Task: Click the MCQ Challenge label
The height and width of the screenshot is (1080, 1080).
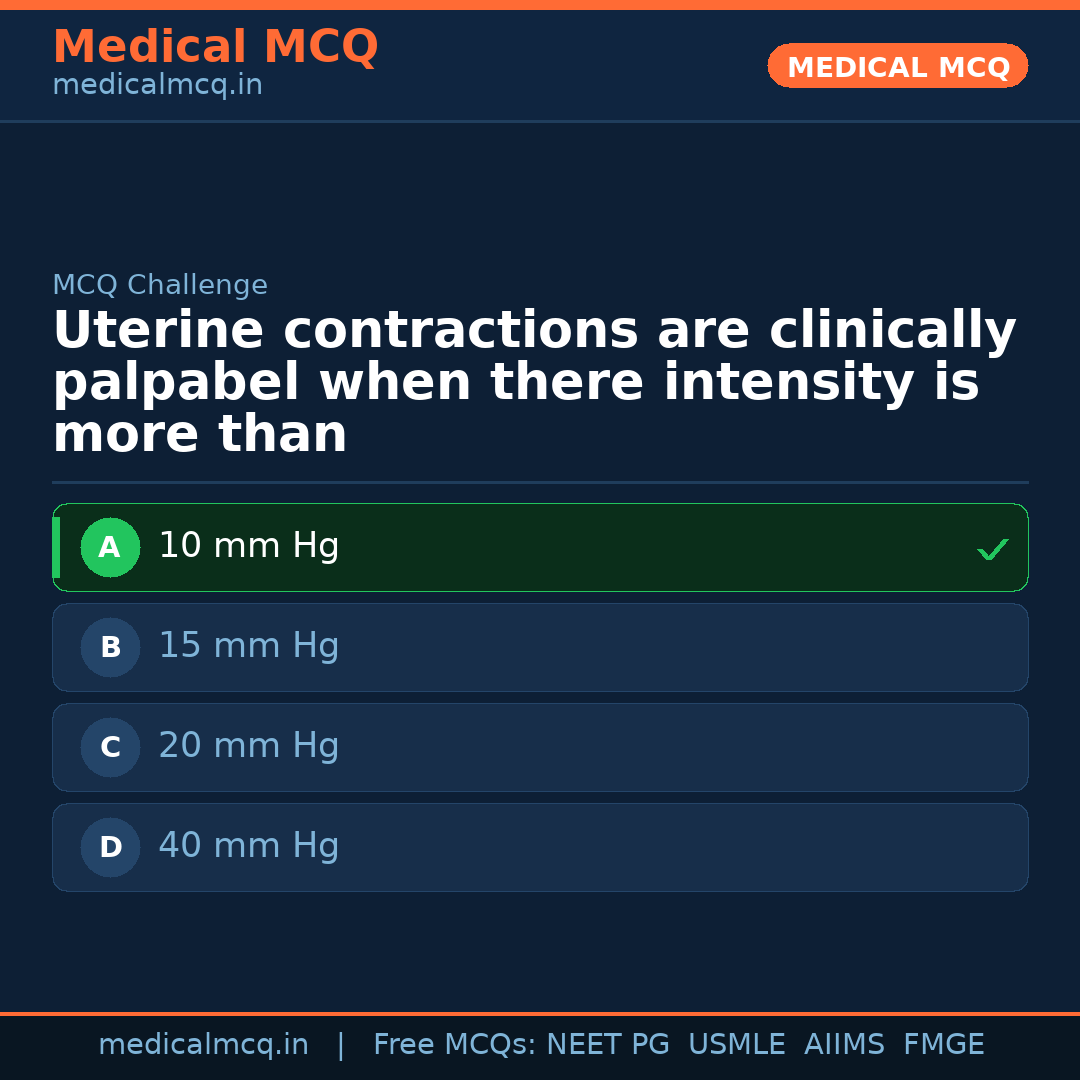Action: click(160, 286)
